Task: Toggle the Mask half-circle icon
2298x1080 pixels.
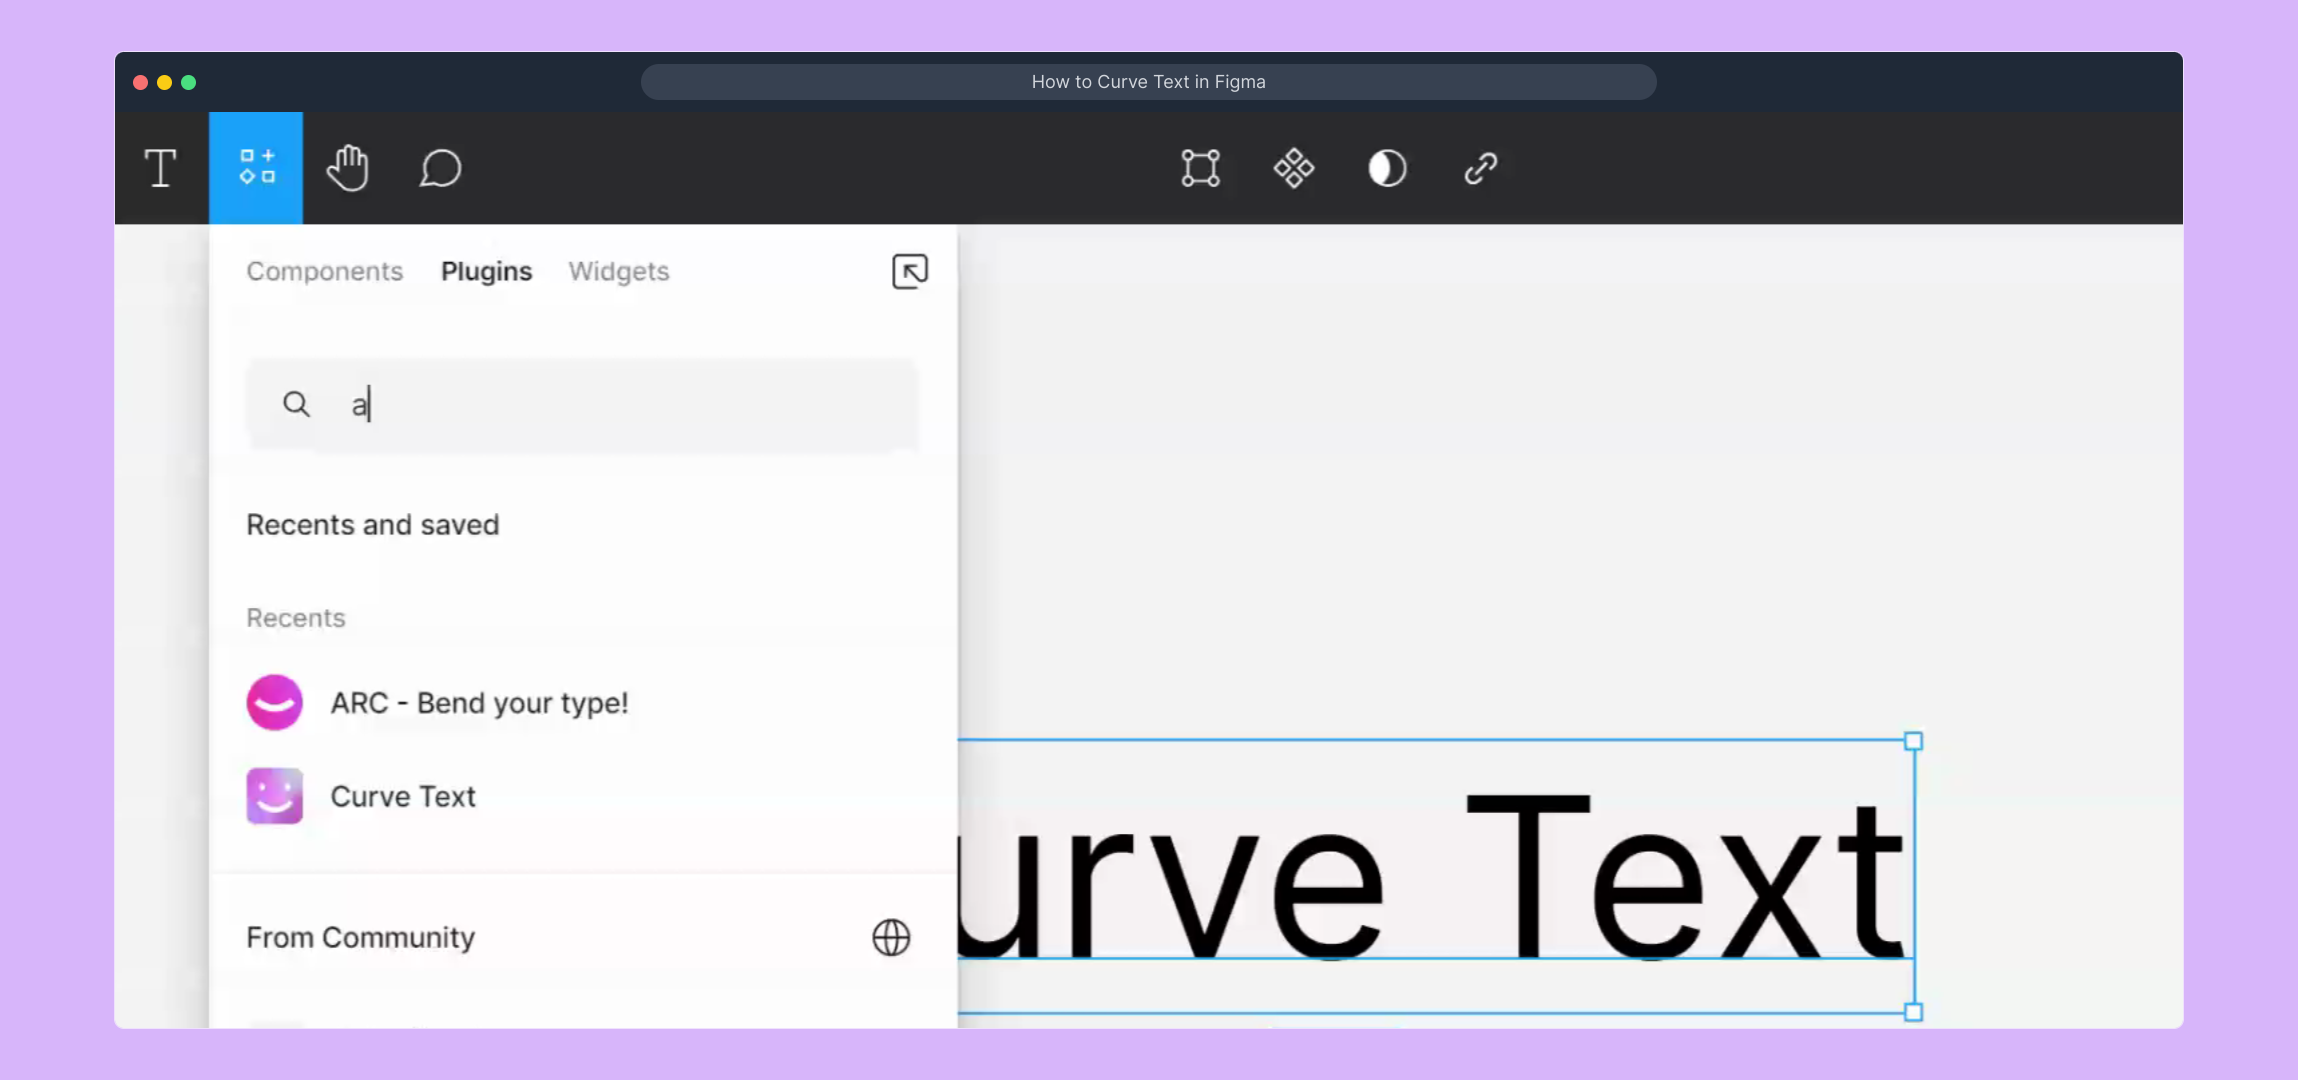Action: [1387, 168]
